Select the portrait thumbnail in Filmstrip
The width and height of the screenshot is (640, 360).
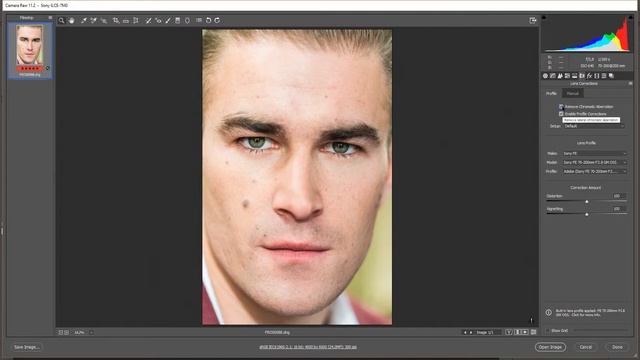[29, 45]
